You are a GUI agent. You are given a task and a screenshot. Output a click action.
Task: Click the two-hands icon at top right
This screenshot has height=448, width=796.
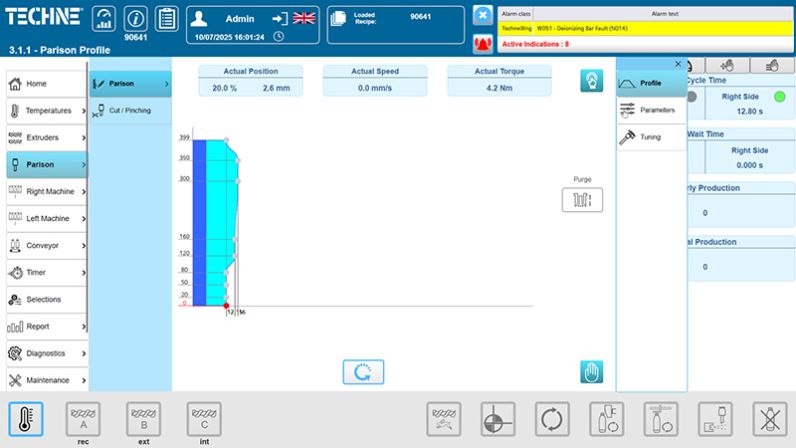pyautogui.click(x=772, y=66)
